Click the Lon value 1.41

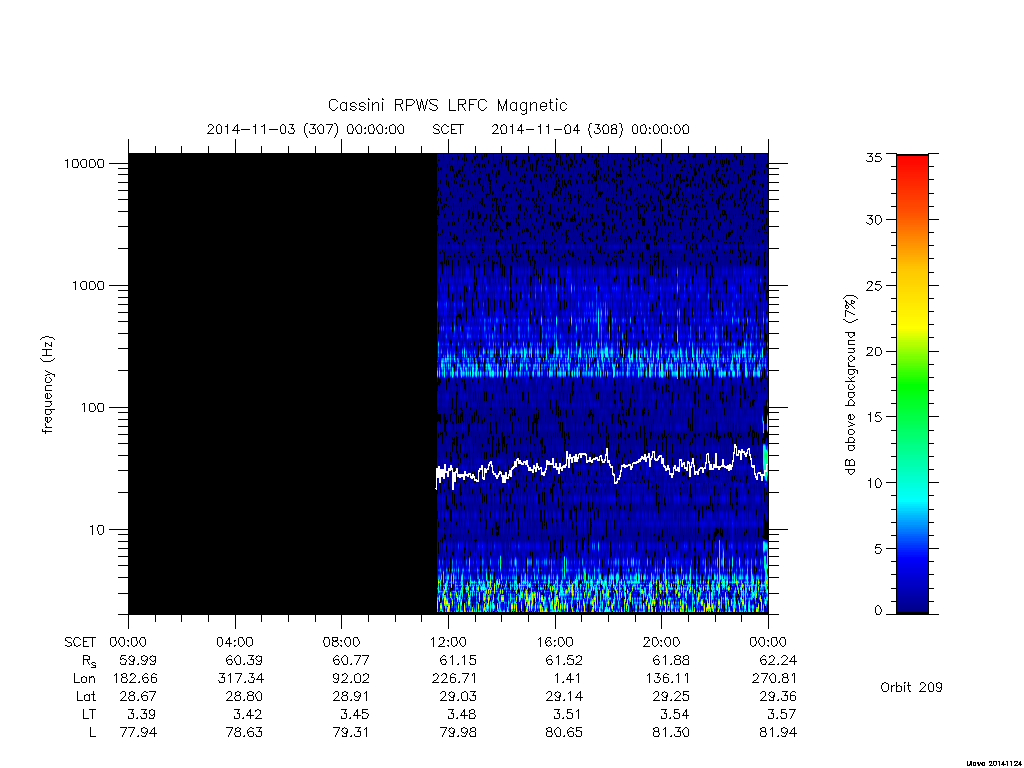point(567,679)
